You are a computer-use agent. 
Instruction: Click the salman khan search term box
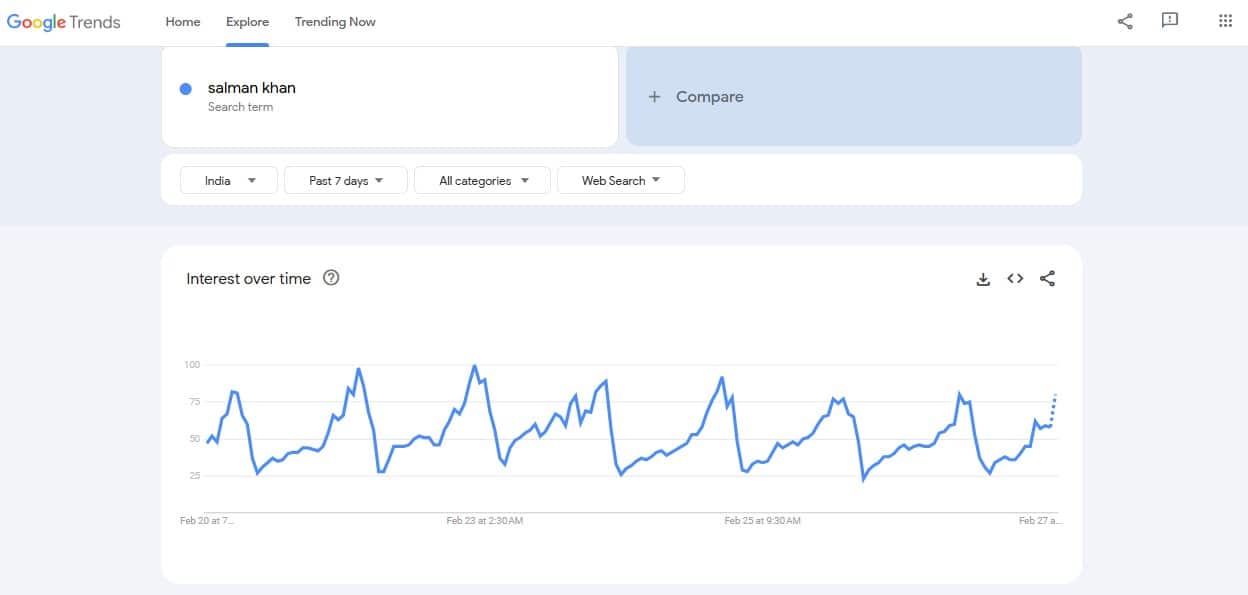point(389,96)
